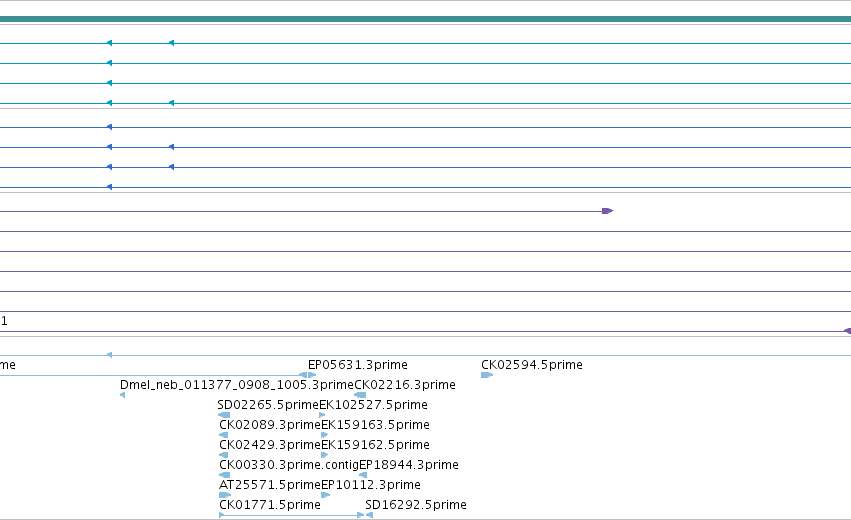Screen dimensions: 851x520
Task: Select the AT25571.5prime label
Action: coord(270,485)
